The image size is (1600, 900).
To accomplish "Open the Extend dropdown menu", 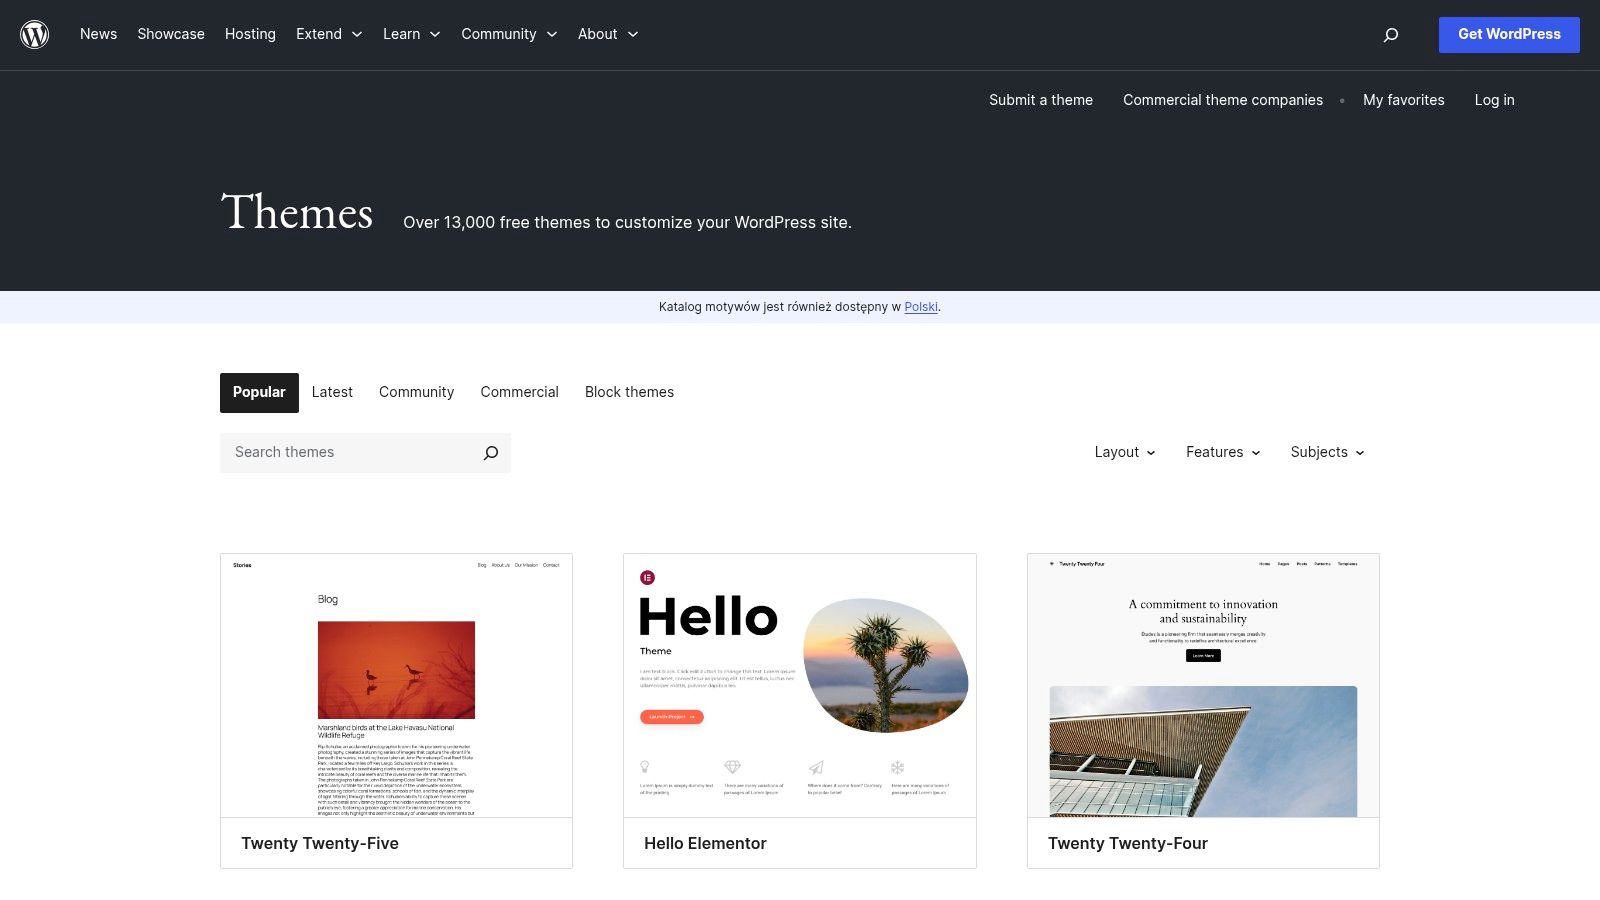I will point(329,34).
